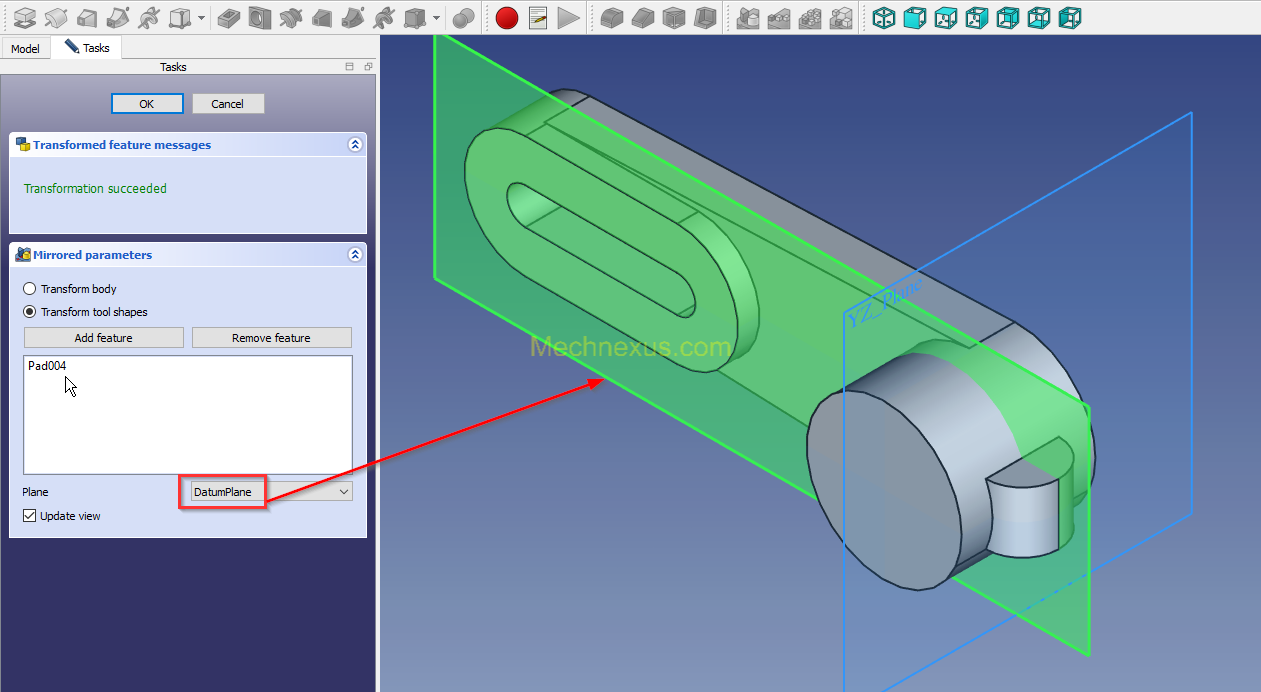Switch to Rear view cube icon
The image size is (1261, 692).
(x=1008, y=17)
